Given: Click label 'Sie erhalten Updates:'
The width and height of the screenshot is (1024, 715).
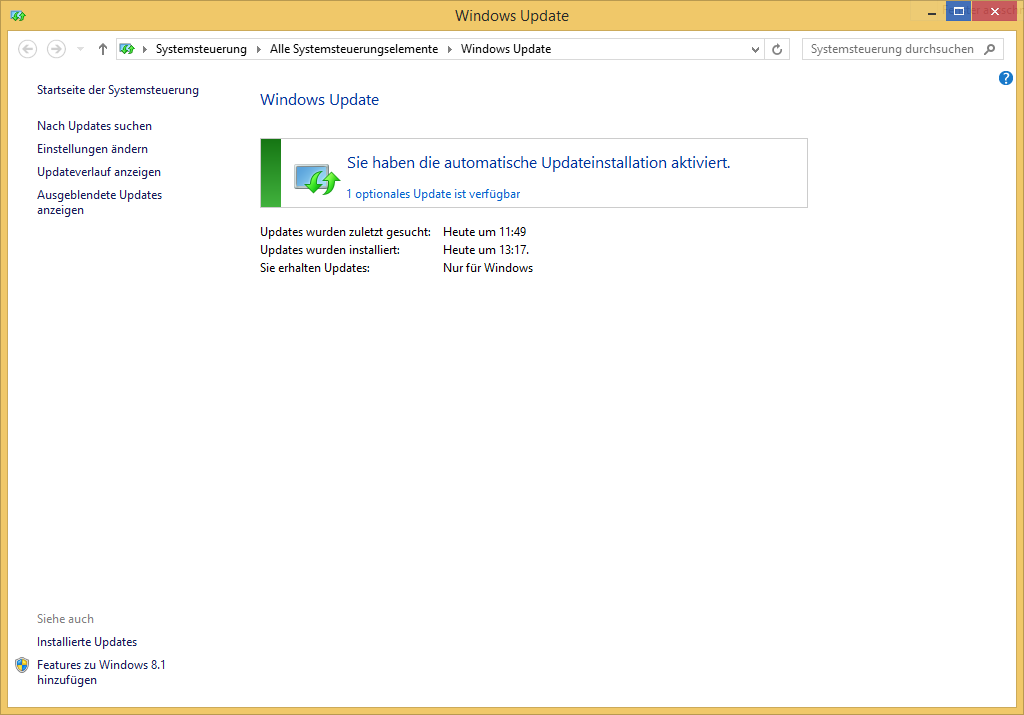Looking at the screenshot, I should click(x=315, y=268).
